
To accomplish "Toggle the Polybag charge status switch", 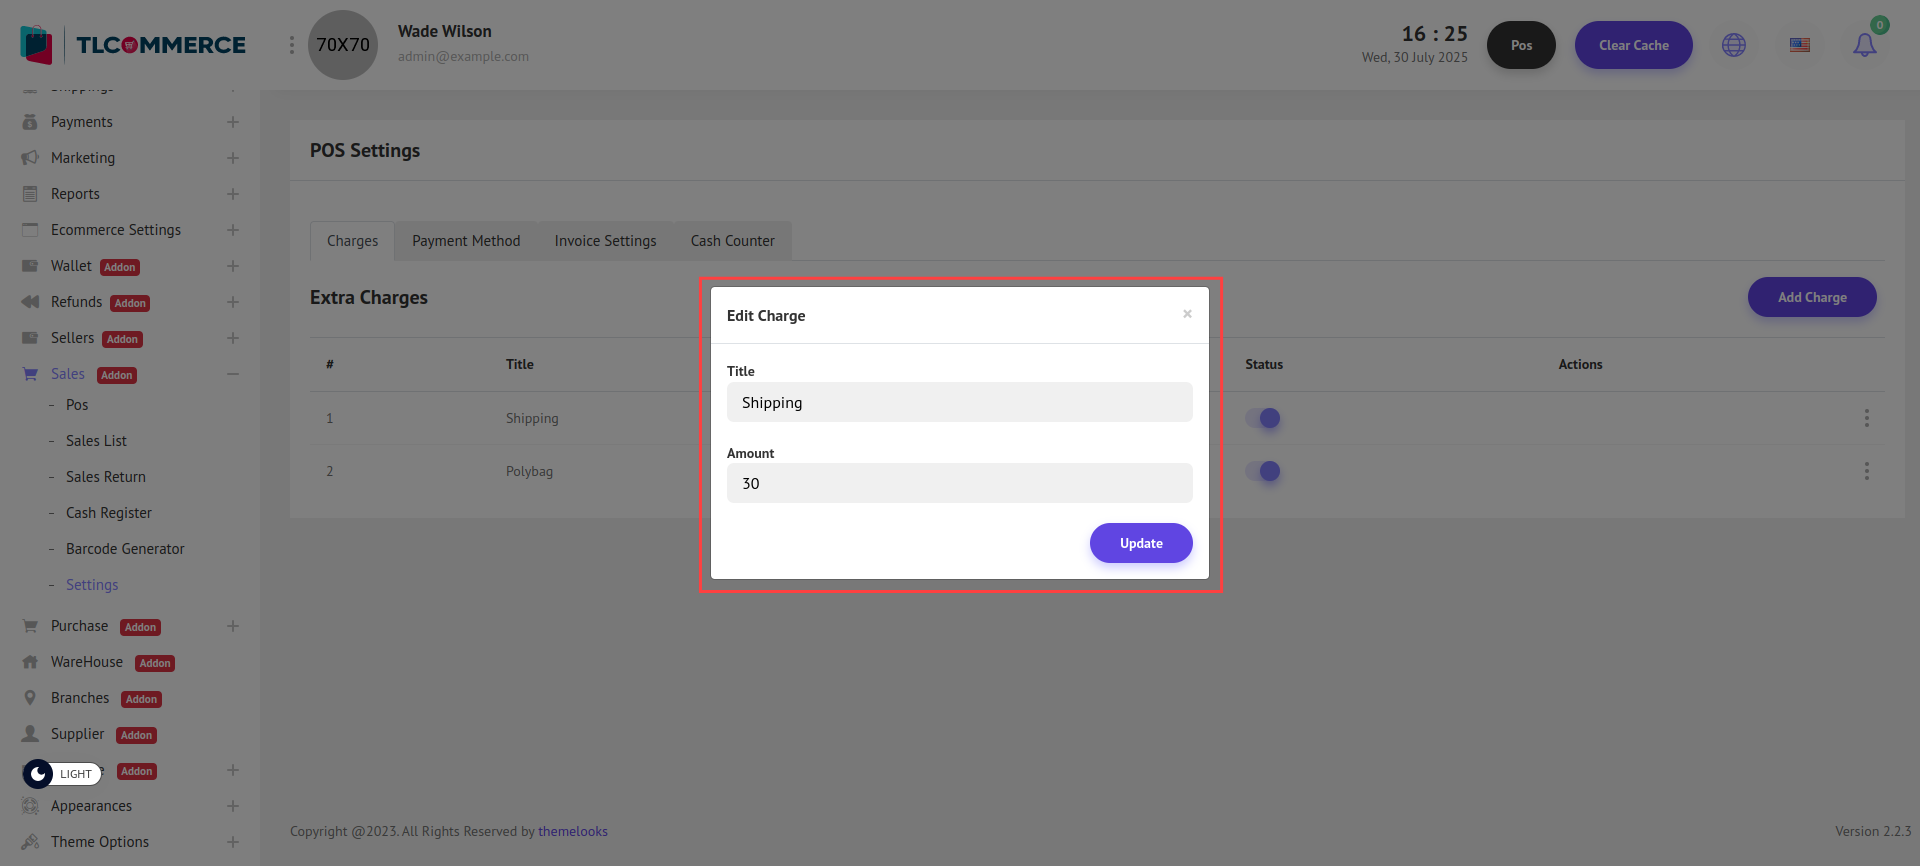I will (1263, 471).
